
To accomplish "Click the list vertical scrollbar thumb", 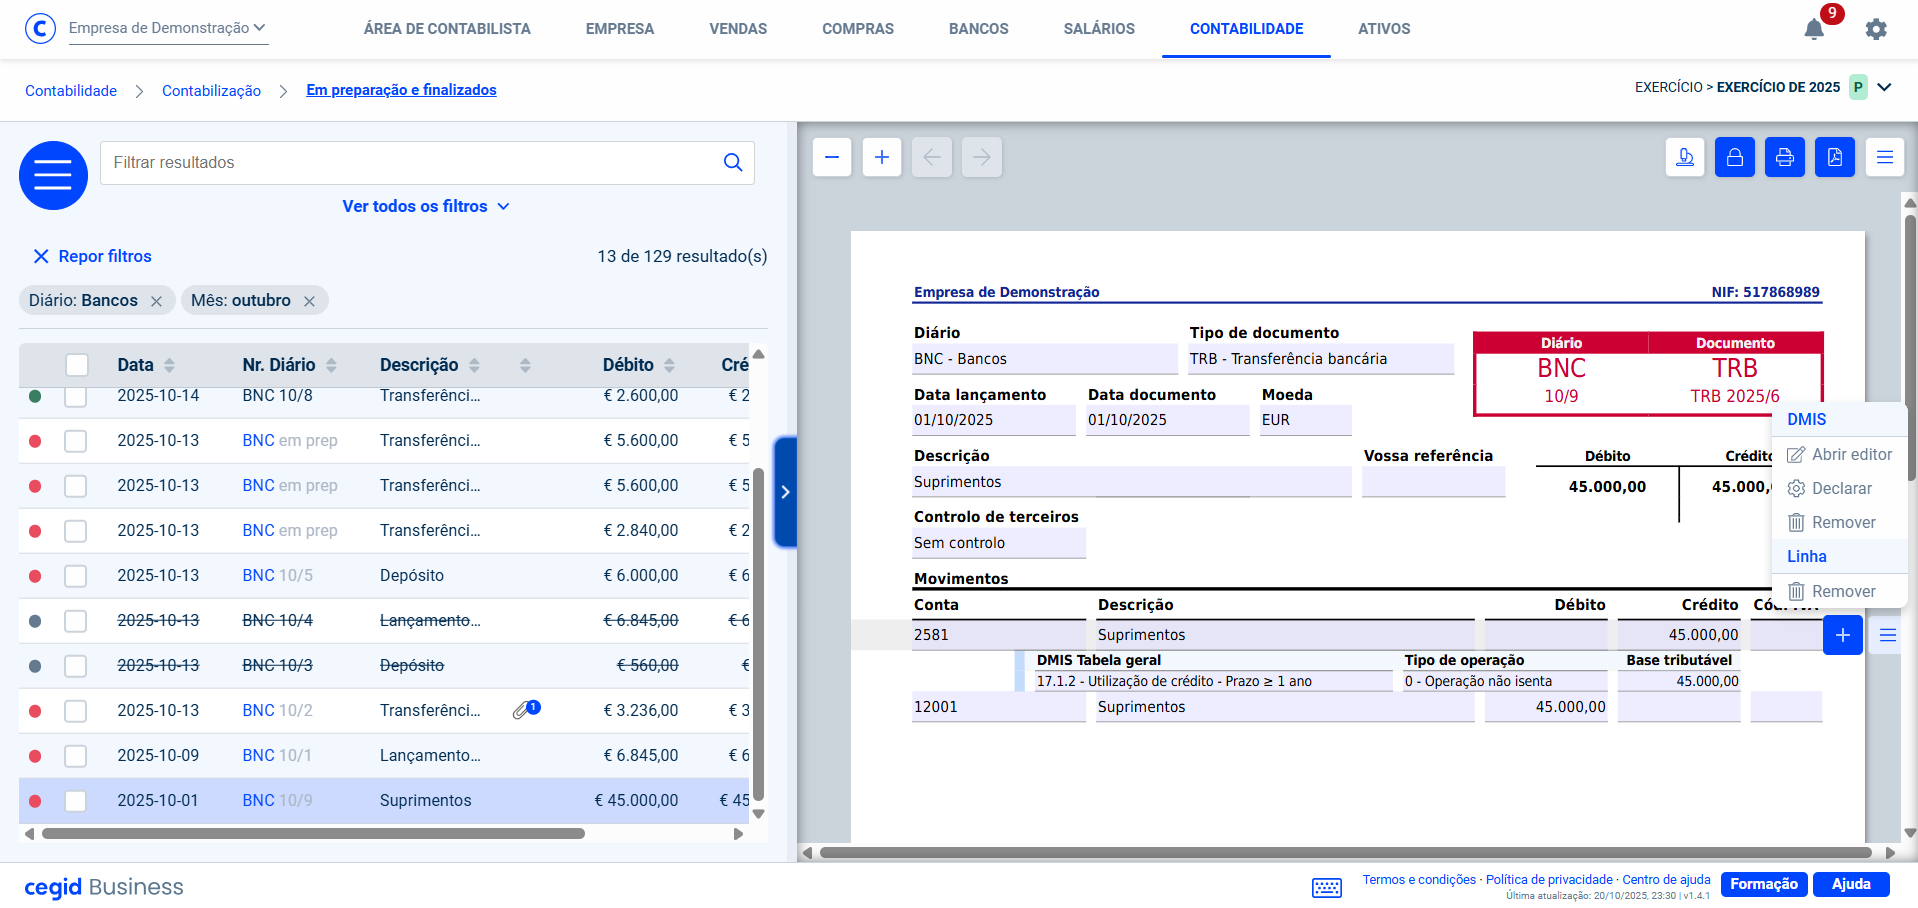I will (x=758, y=635).
